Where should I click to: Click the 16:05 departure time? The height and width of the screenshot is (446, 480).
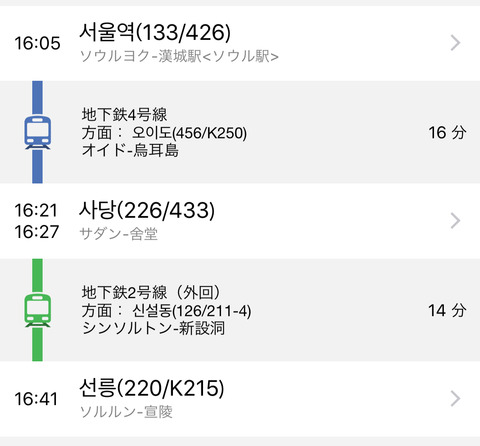click(x=37, y=43)
